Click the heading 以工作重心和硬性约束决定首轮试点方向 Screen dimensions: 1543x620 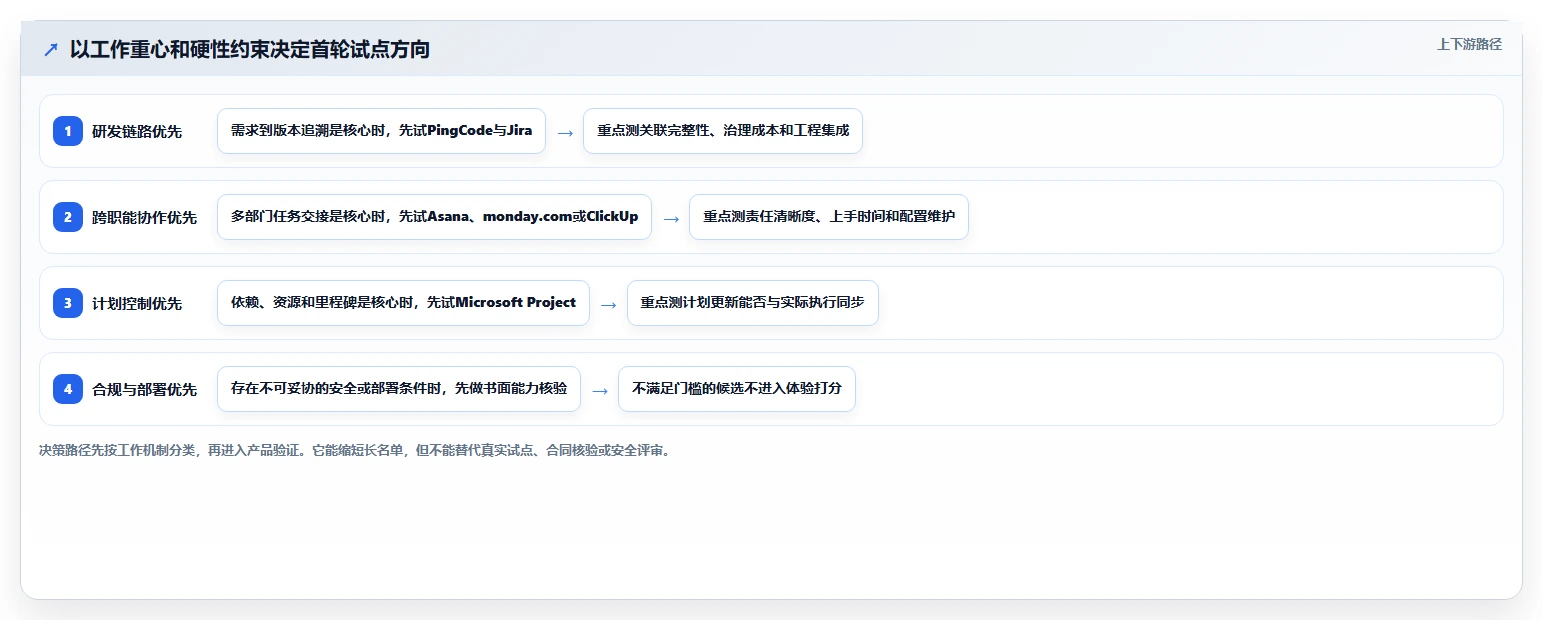click(250, 49)
